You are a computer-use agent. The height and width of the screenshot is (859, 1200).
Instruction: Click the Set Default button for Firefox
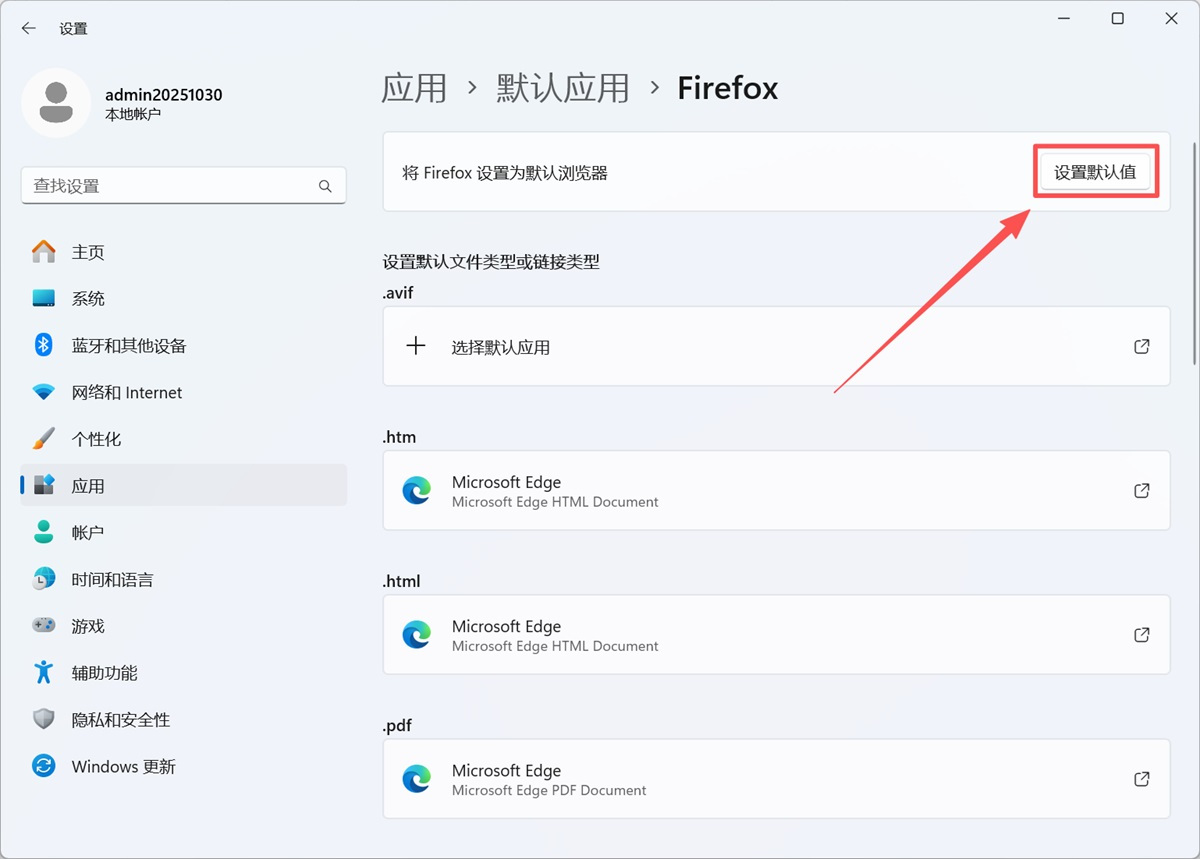tap(1095, 172)
